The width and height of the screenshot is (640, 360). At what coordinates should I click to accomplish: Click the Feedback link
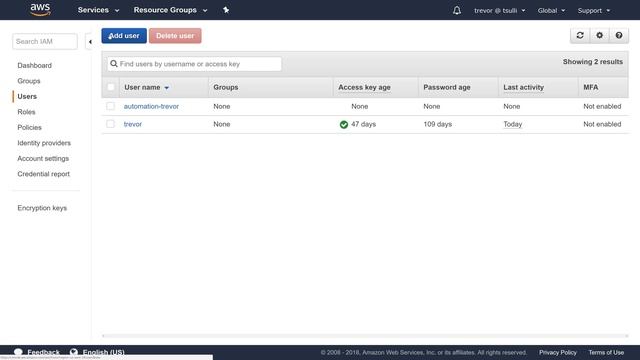coord(43,352)
